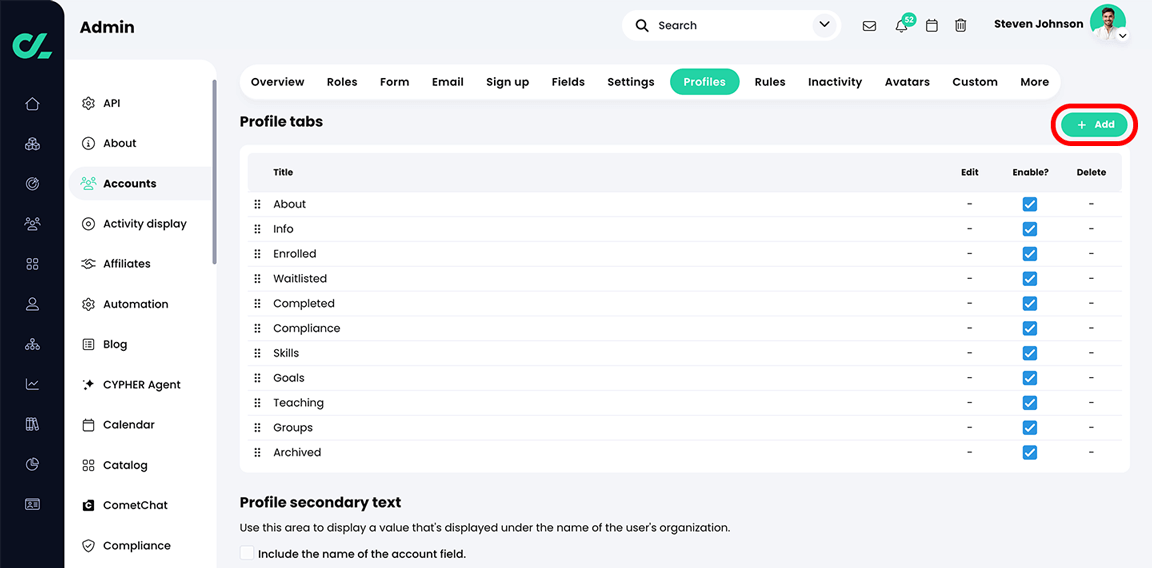Image resolution: width=1152 pixels, height=568 pixels.
Task: Switch to the Roles tab
Action: pos(342,82)
